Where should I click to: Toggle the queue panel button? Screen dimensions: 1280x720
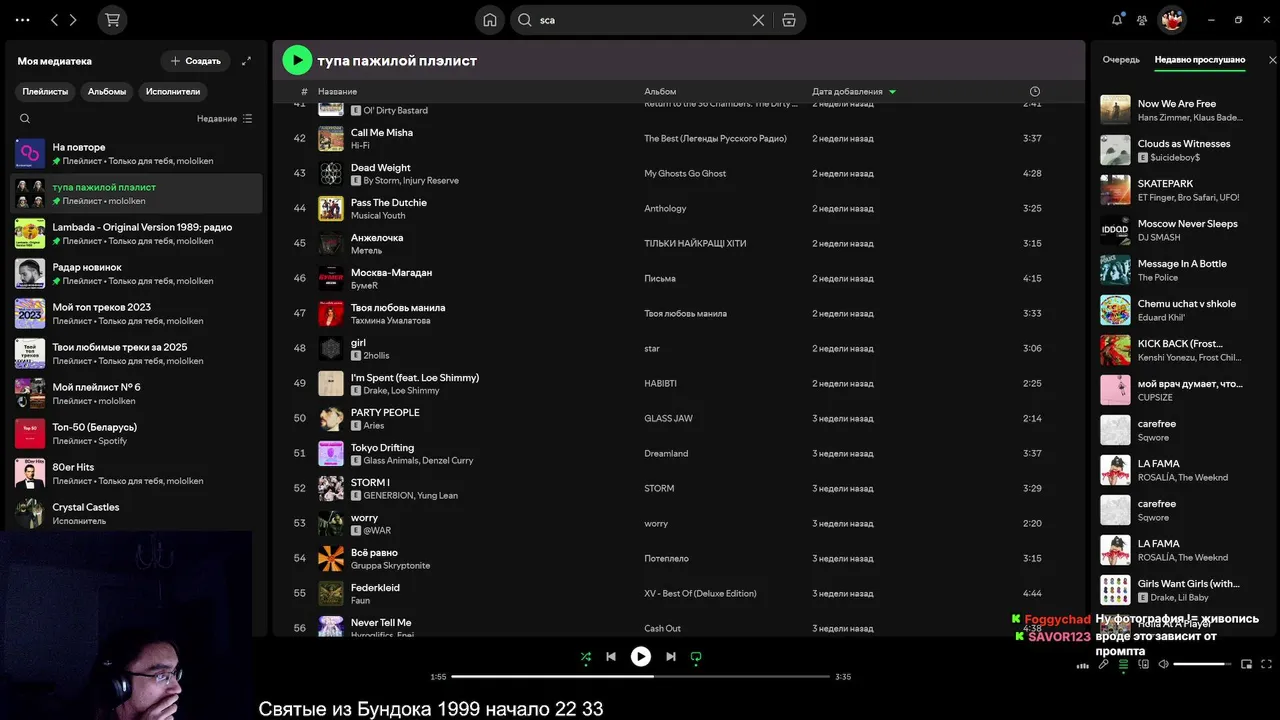(x=1123, y=664)
